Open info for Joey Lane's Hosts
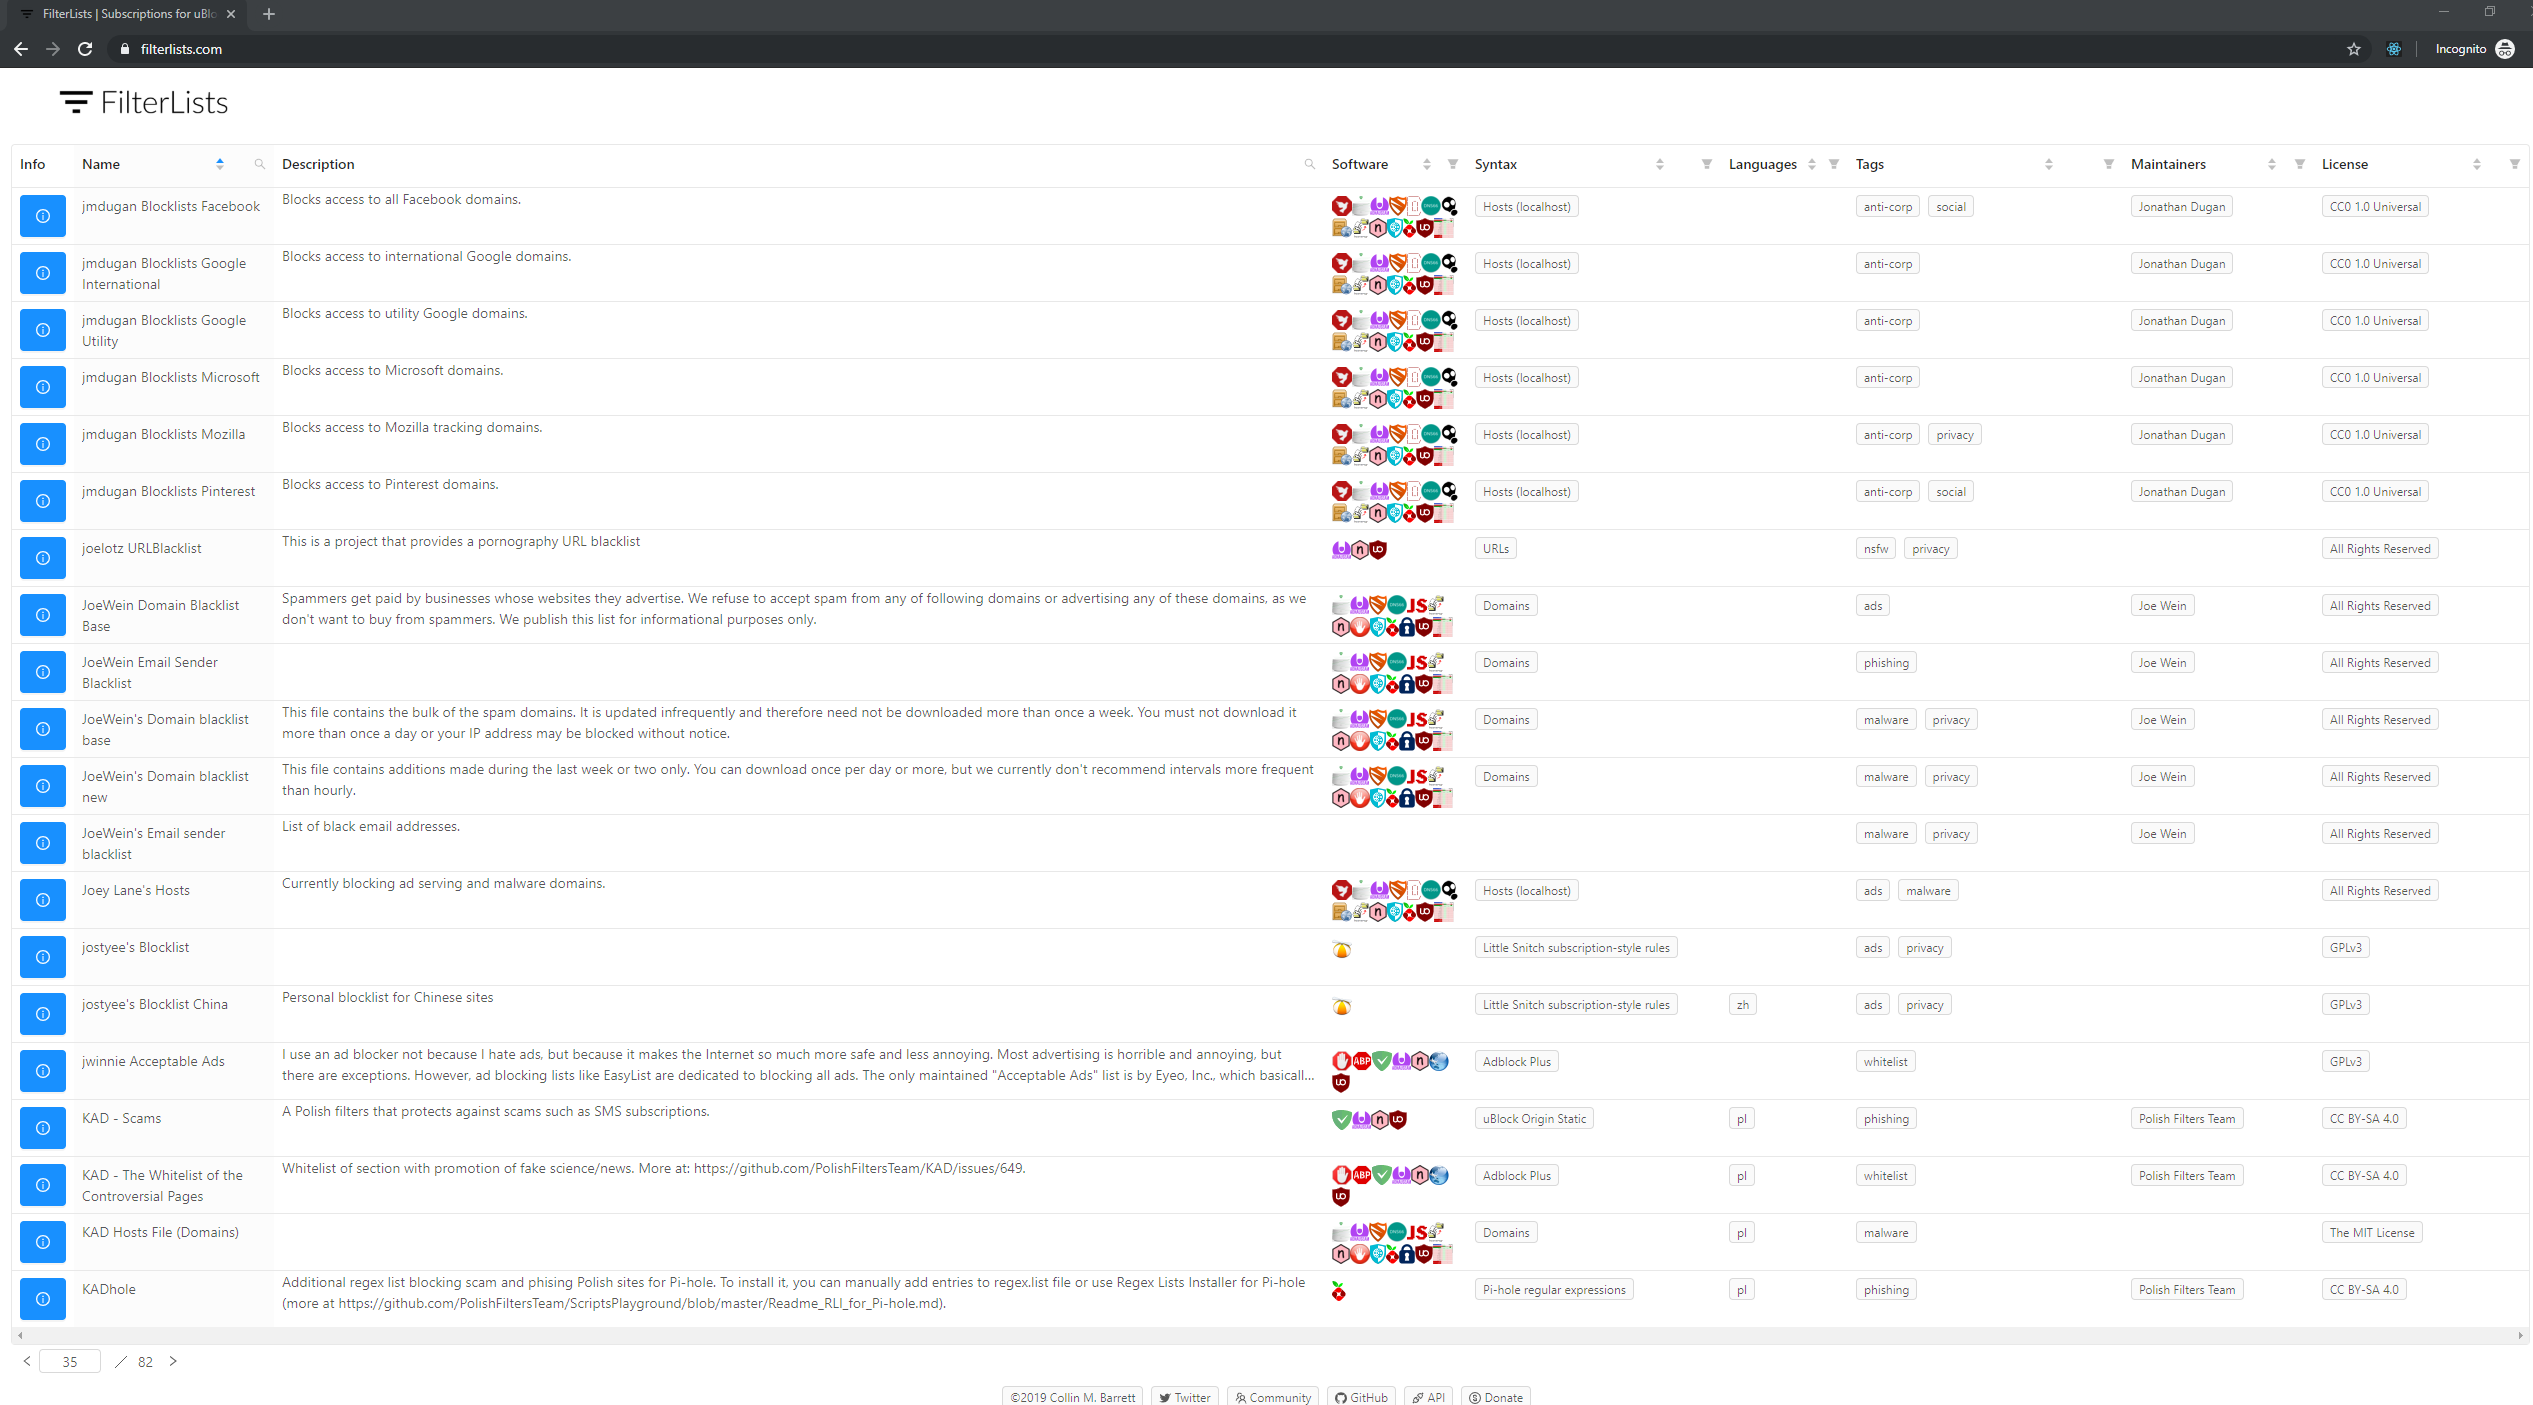2533x1405 pixels. pos(43,900)
